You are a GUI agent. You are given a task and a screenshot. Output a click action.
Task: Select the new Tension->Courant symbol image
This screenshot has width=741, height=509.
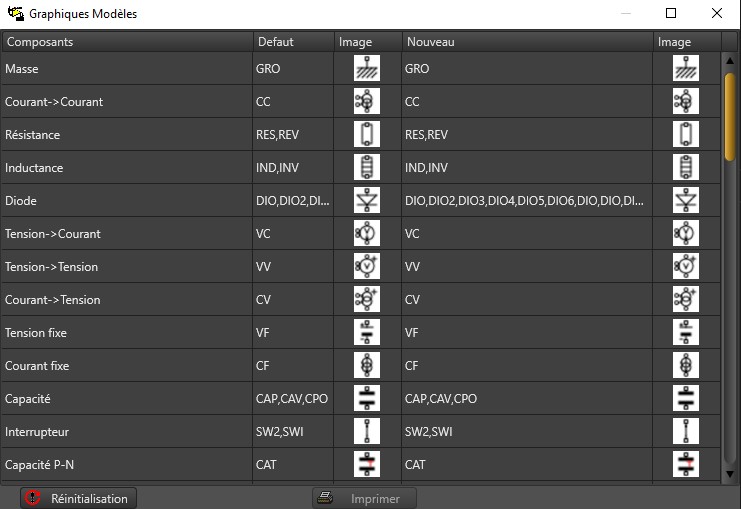point(686,234)
